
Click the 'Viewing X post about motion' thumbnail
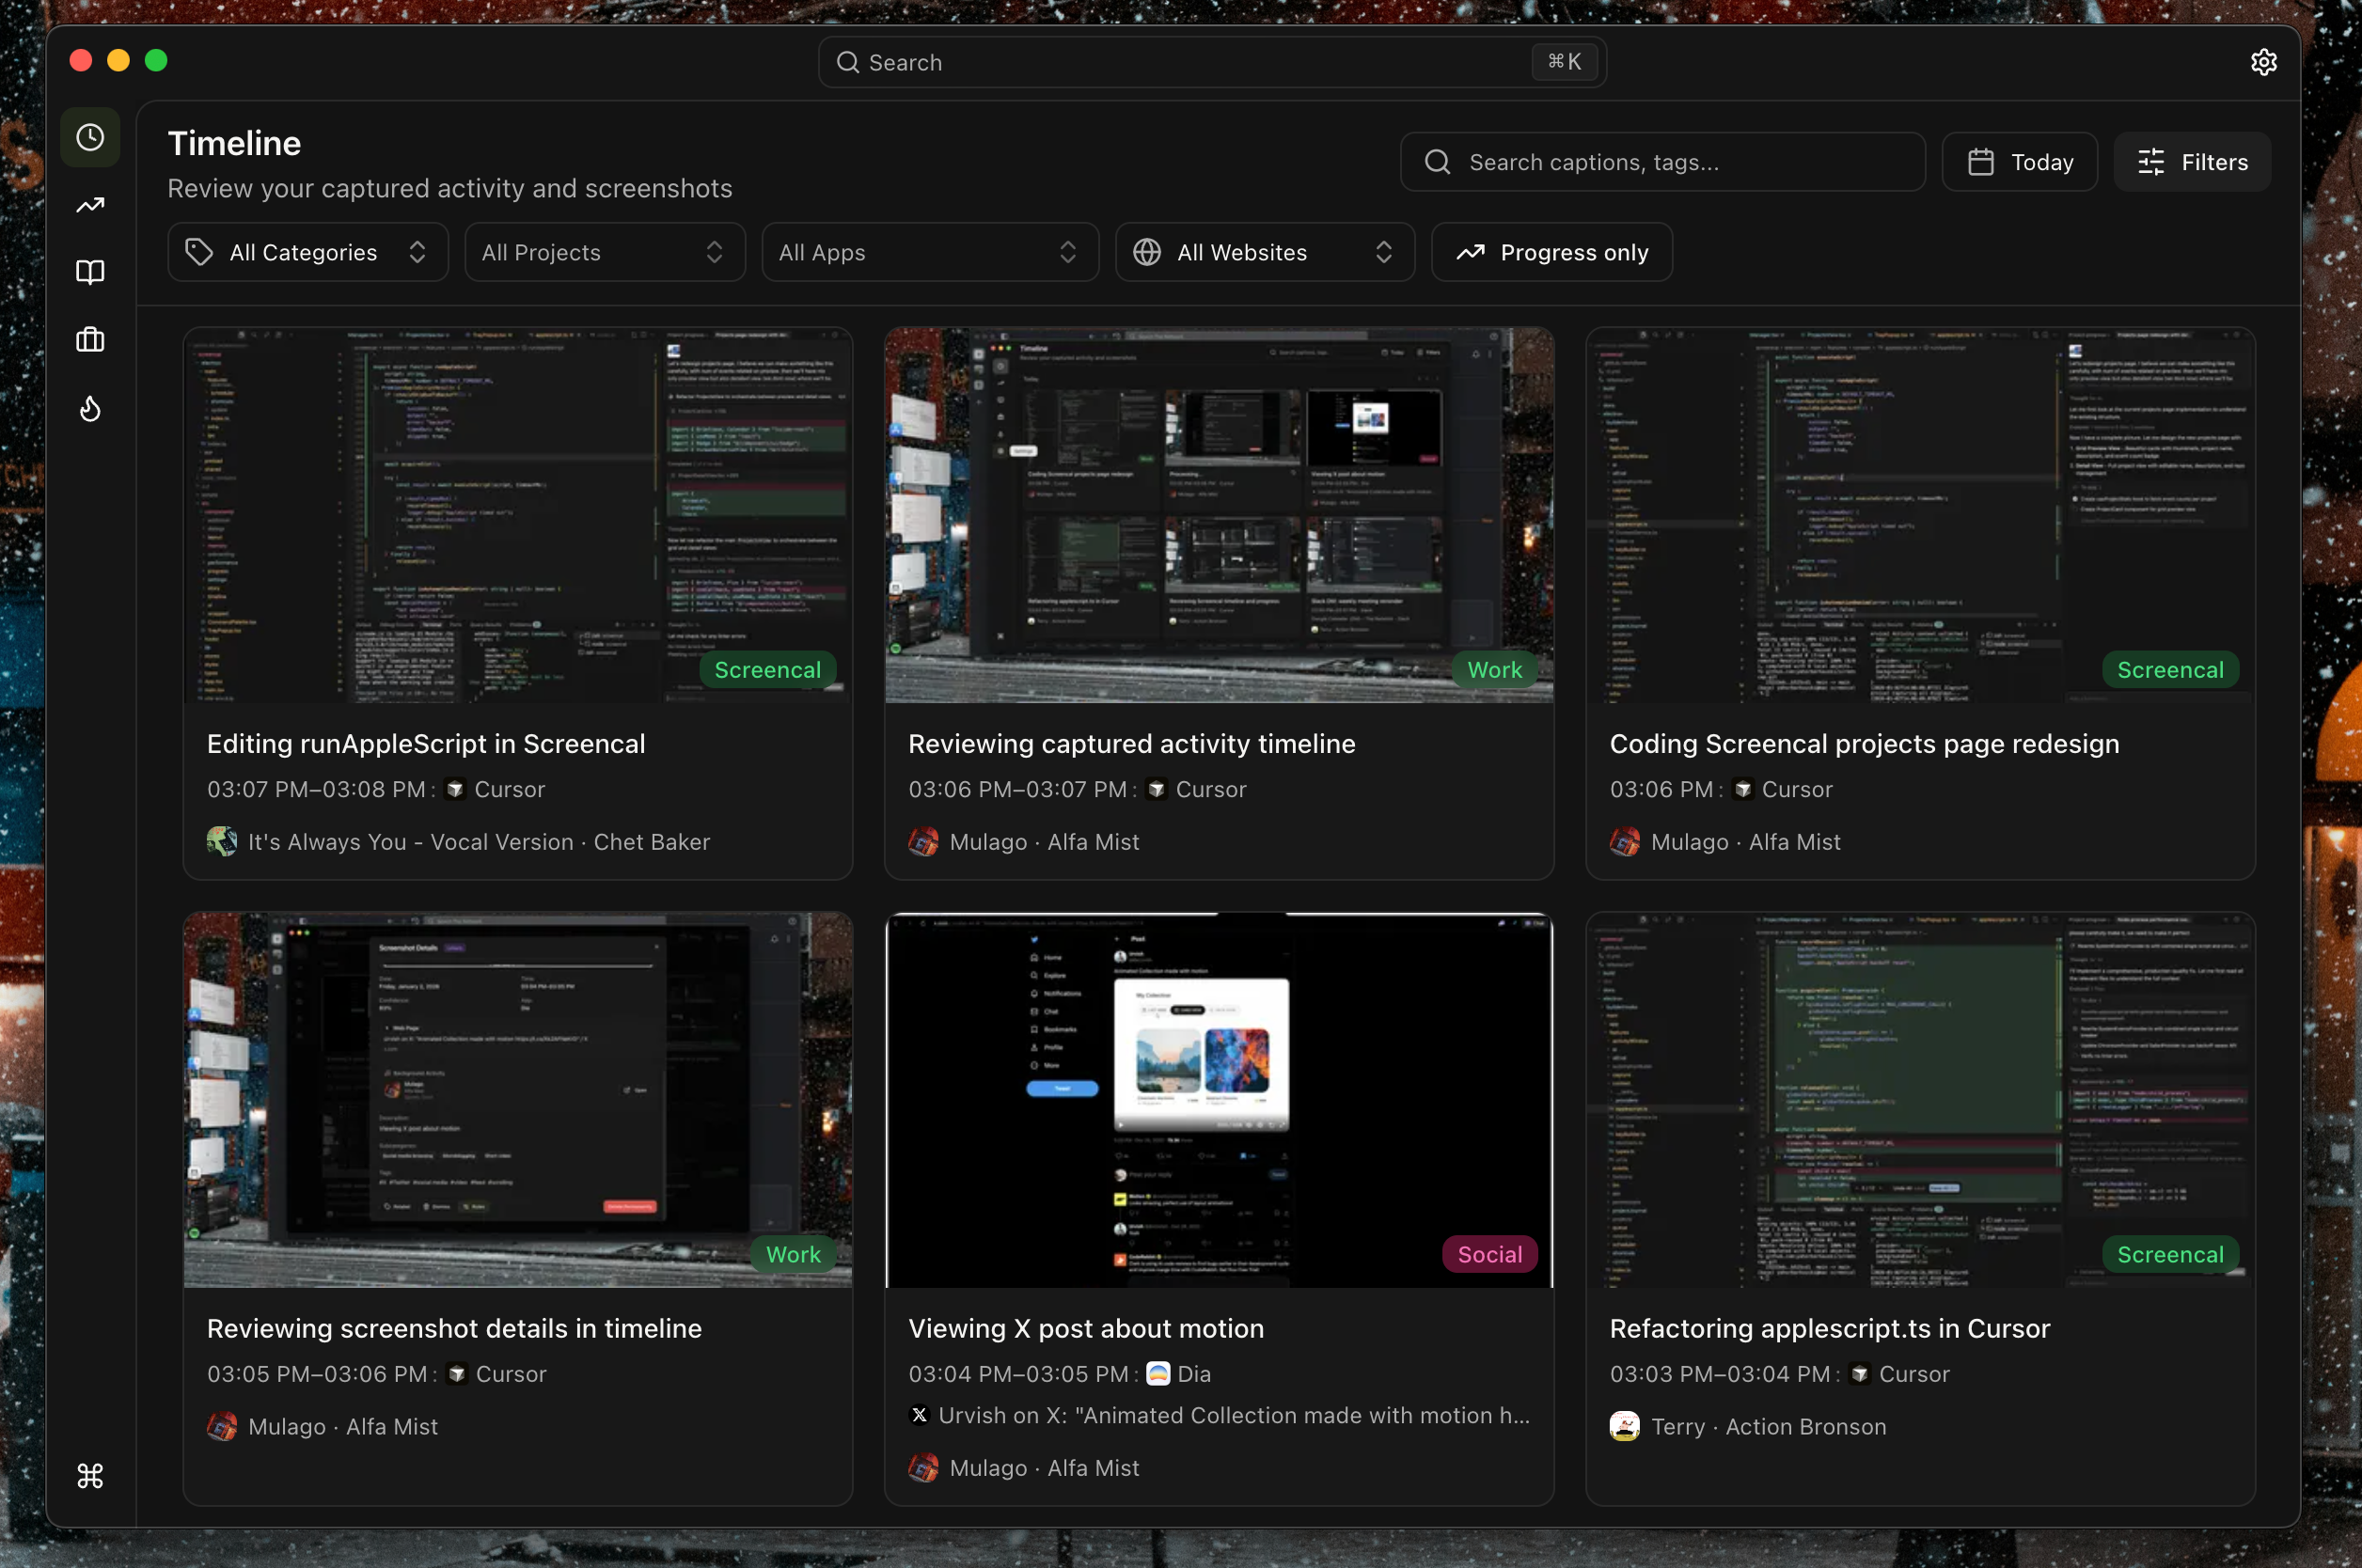click(x=1218, y=1100)
